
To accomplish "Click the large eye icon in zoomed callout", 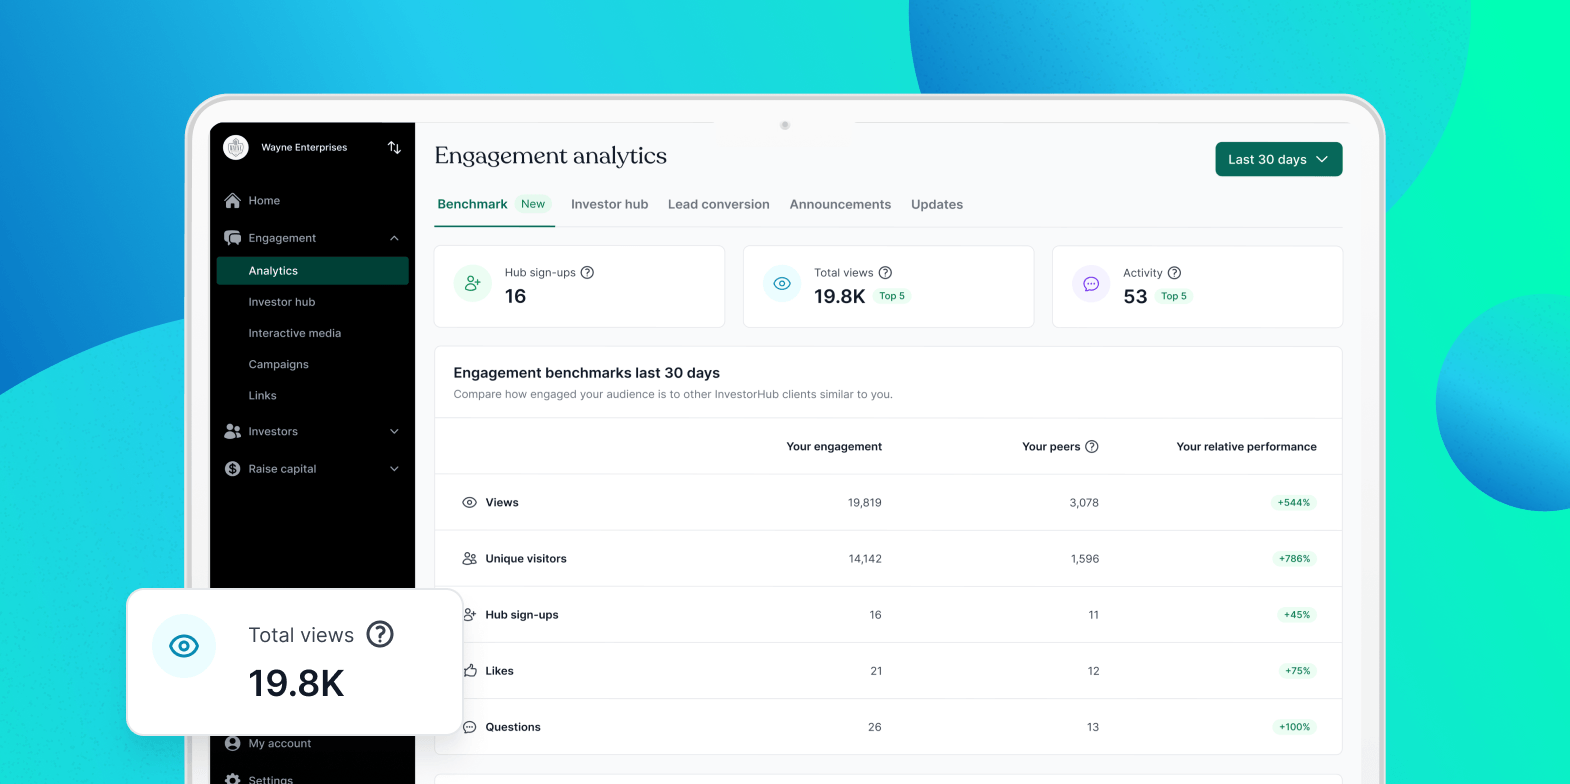I will click(184, 646).
